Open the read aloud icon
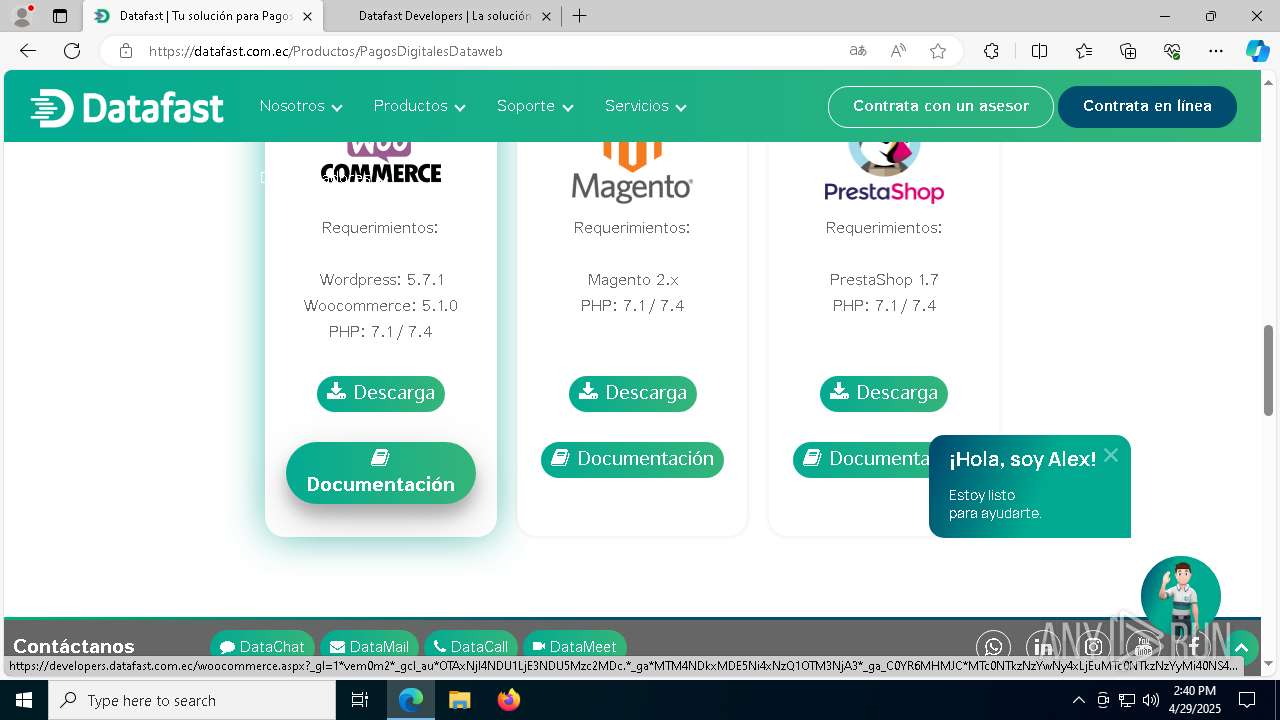The width and height of the screenshot is (1280, 720). pyautogui.click(x=898, y=51)
